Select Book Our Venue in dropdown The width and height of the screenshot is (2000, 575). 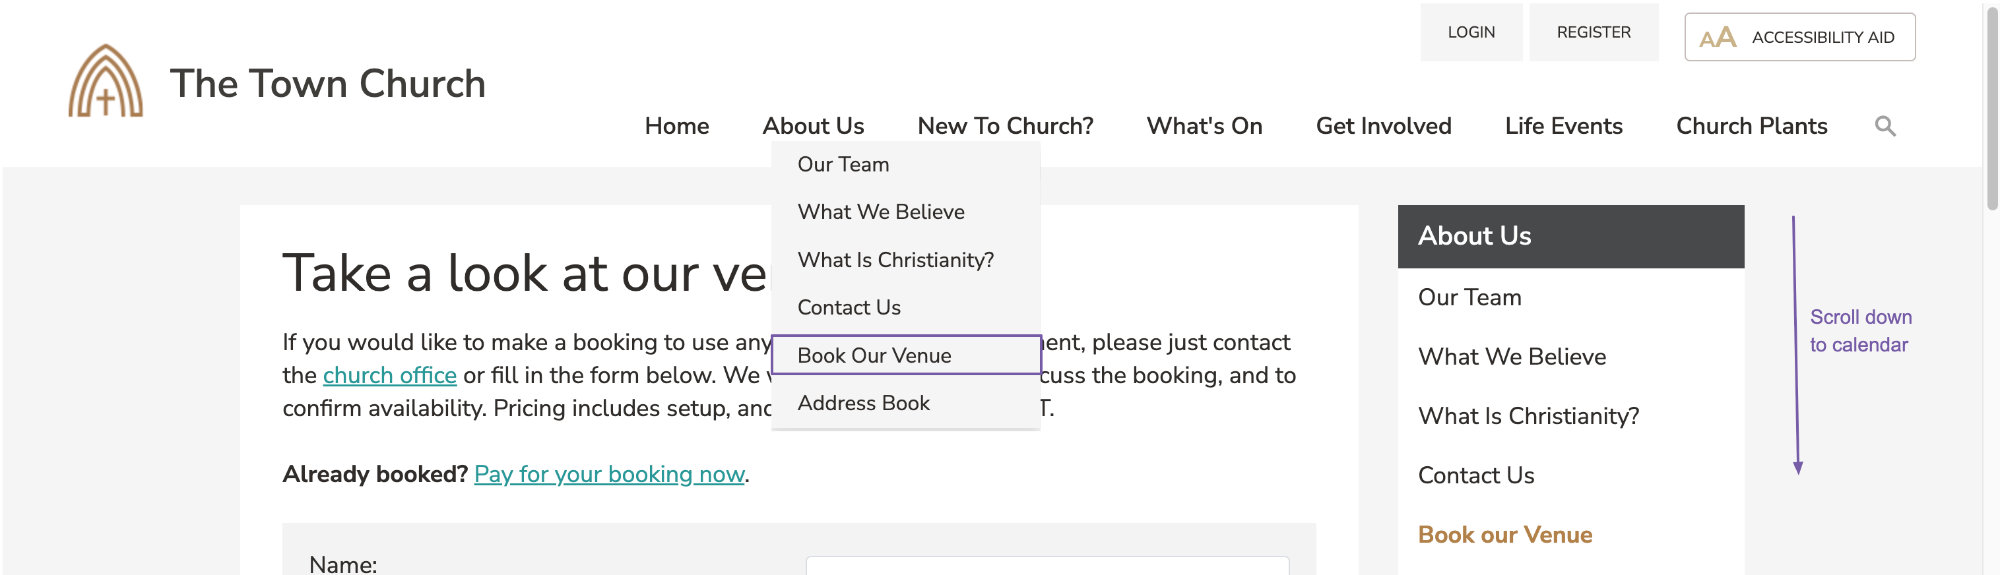(x=906, y=355)
